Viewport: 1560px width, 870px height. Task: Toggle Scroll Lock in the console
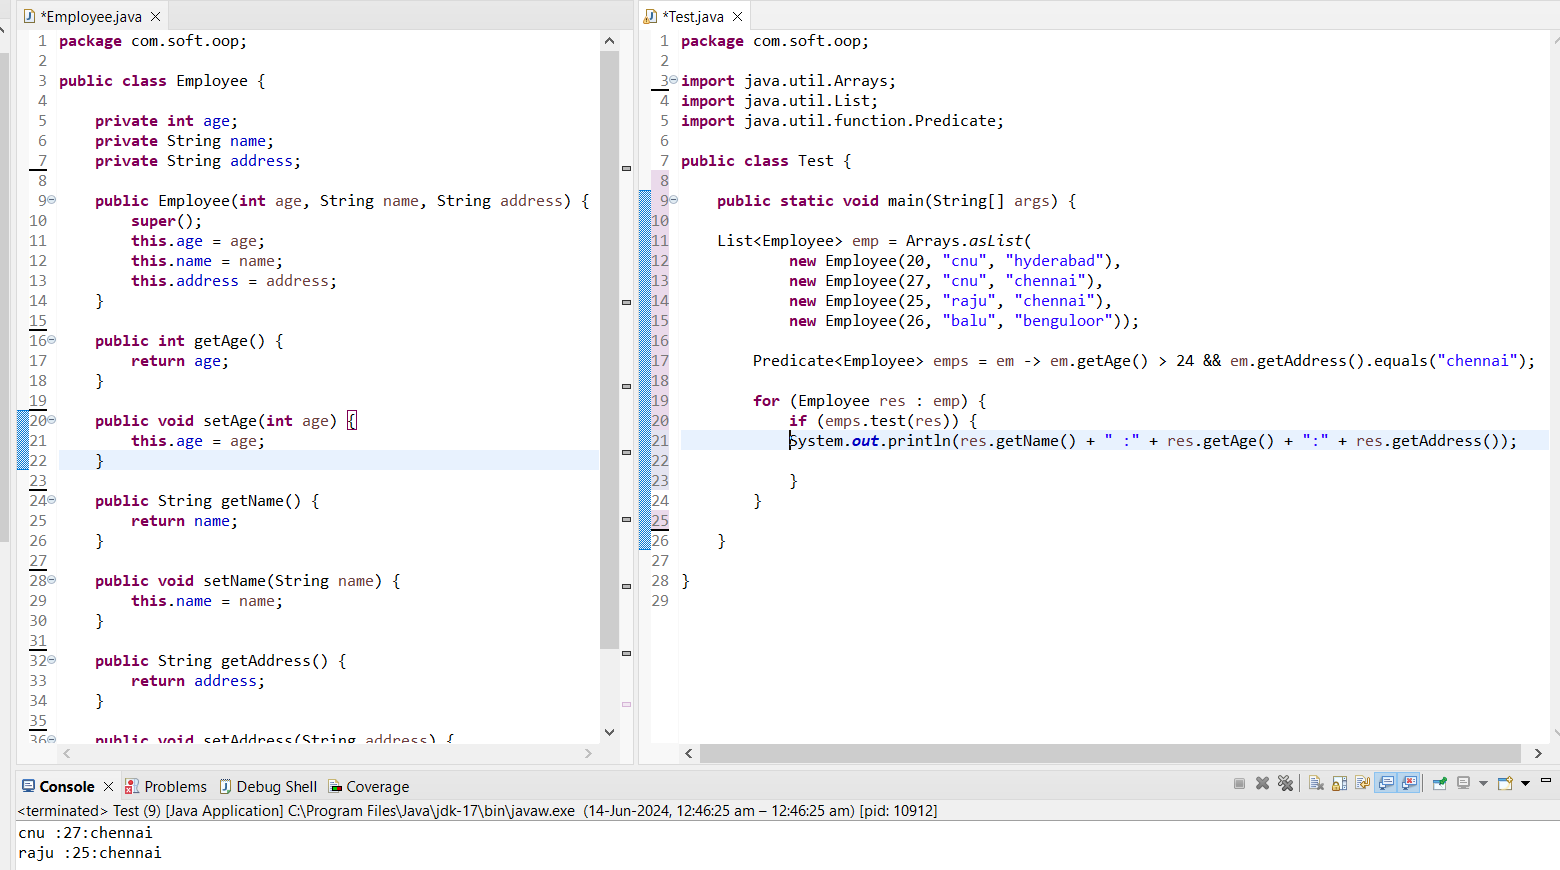[1339, 784]
